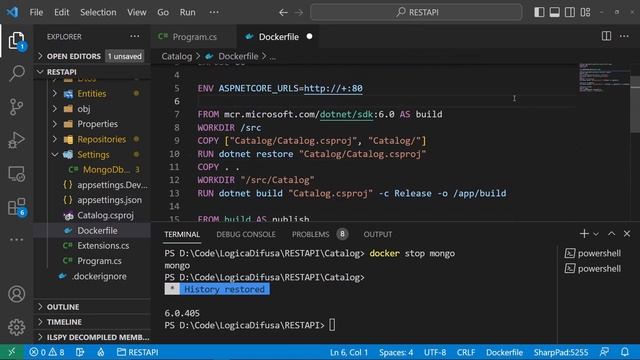
Task: Open the Edit menu
Action: 62,12
